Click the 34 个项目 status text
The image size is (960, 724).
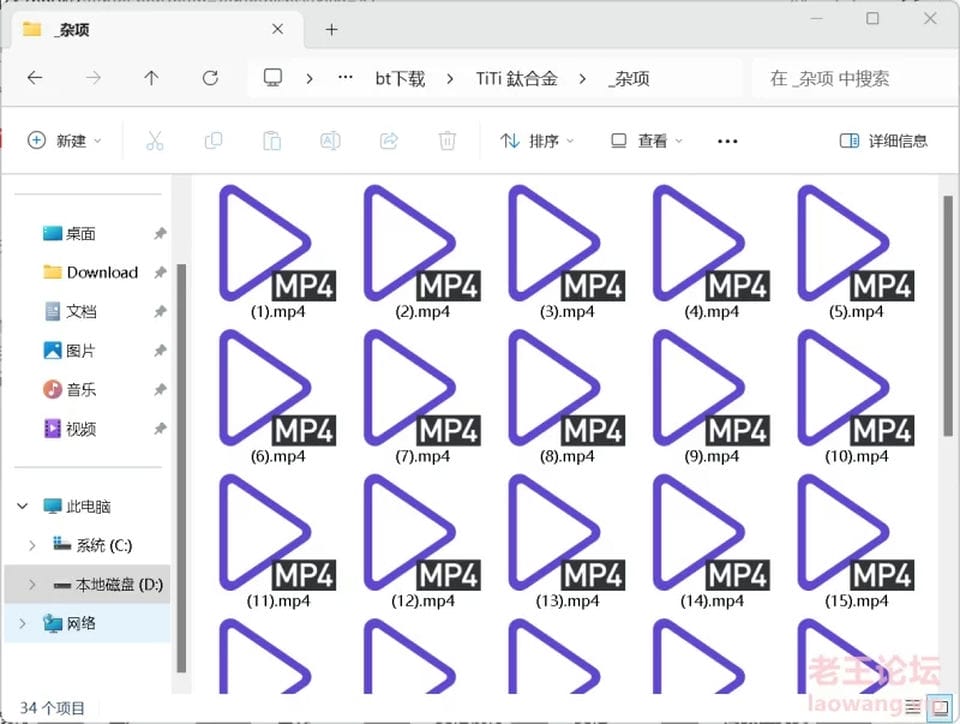52,708
